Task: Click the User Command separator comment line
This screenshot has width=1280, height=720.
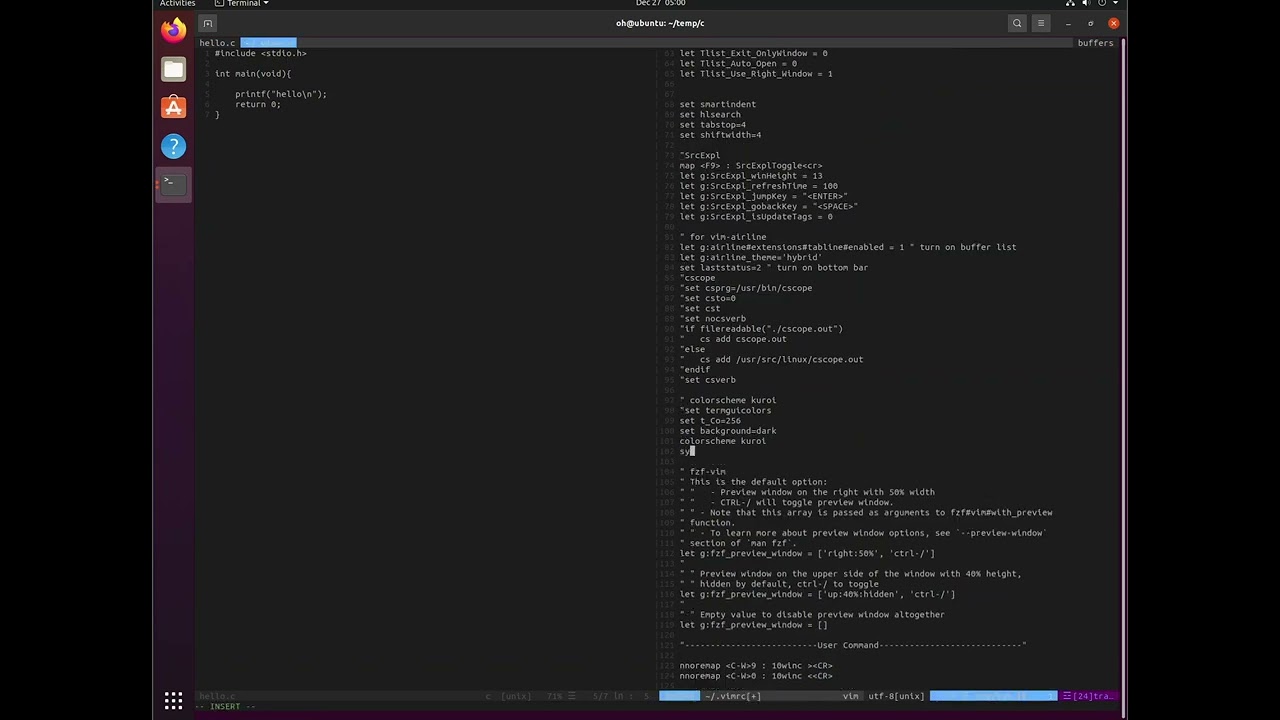Action: 853,646
